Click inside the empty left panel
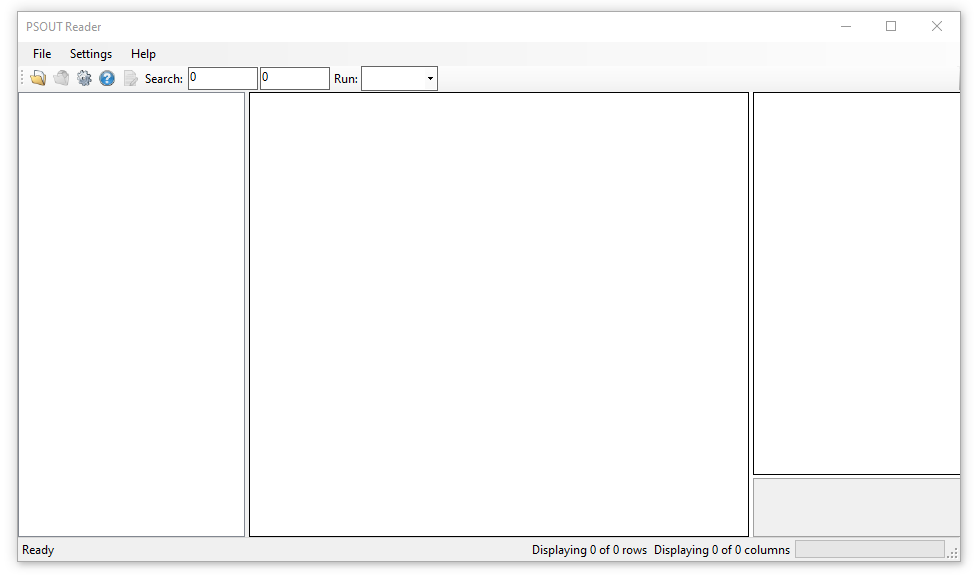 [131, 314]
